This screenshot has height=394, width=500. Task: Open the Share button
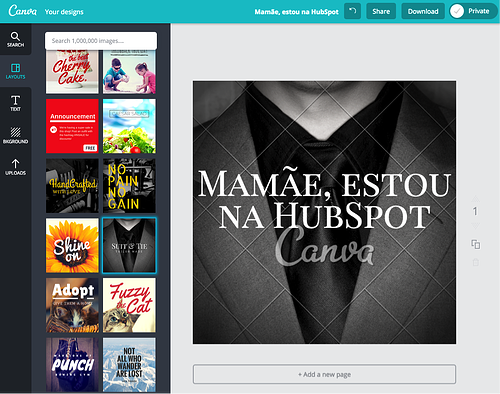click(381, 11)
